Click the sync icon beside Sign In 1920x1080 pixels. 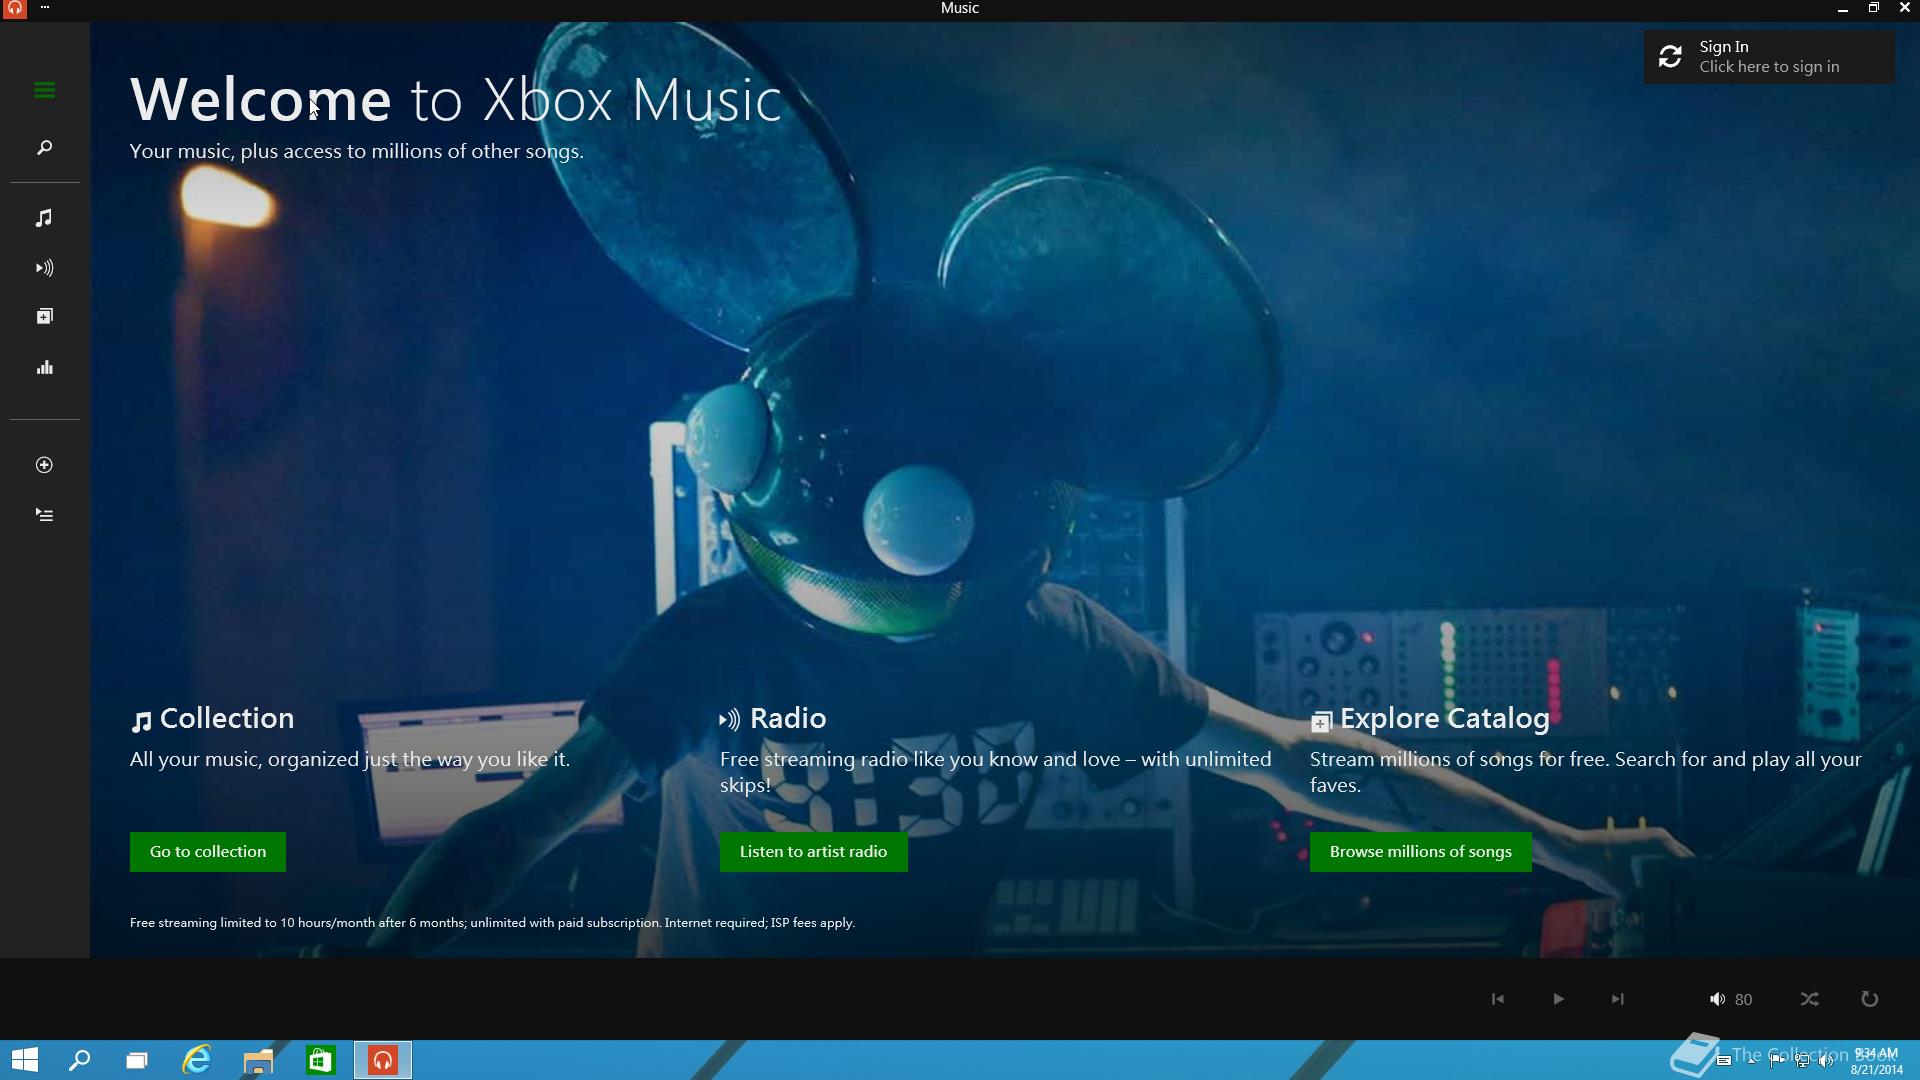(x=1670, y=57)
